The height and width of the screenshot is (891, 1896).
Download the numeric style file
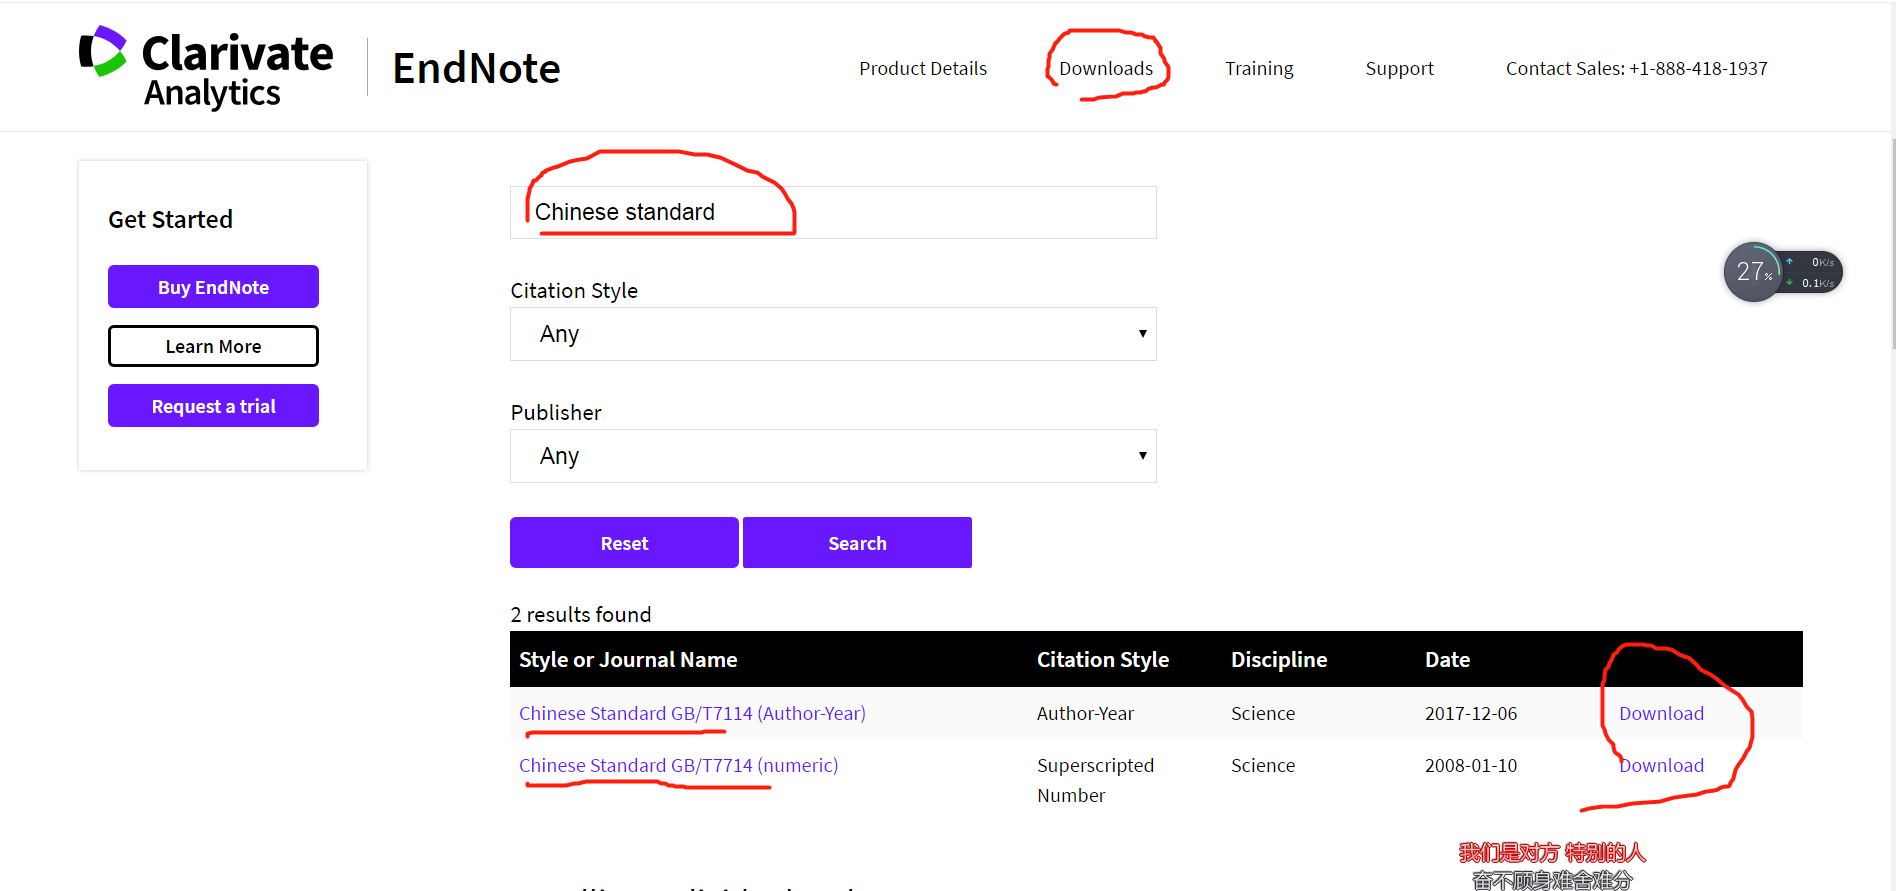pyautogui.click(x=1661, y=765)
